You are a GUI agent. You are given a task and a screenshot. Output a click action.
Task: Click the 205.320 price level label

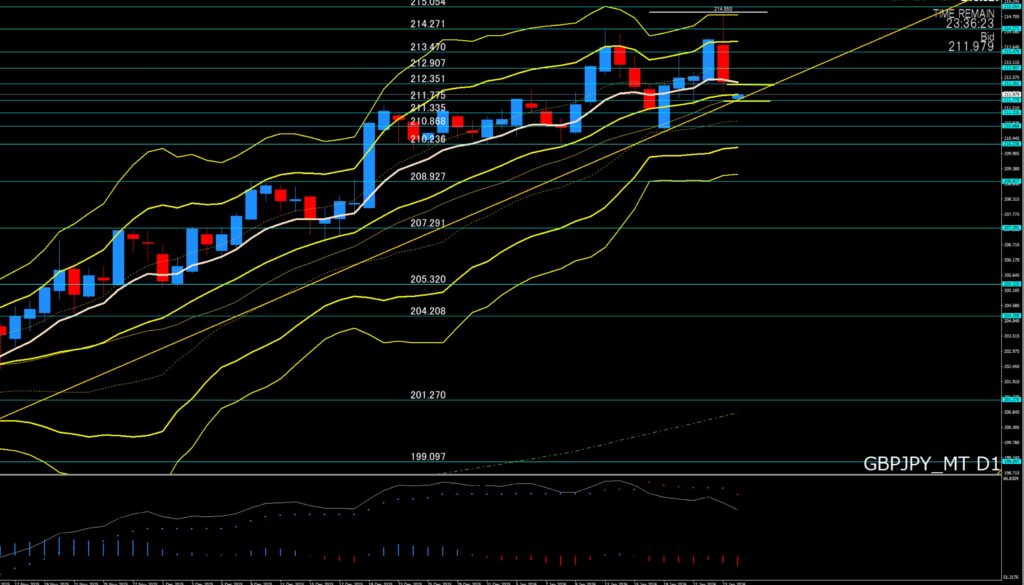coord(428,279)
